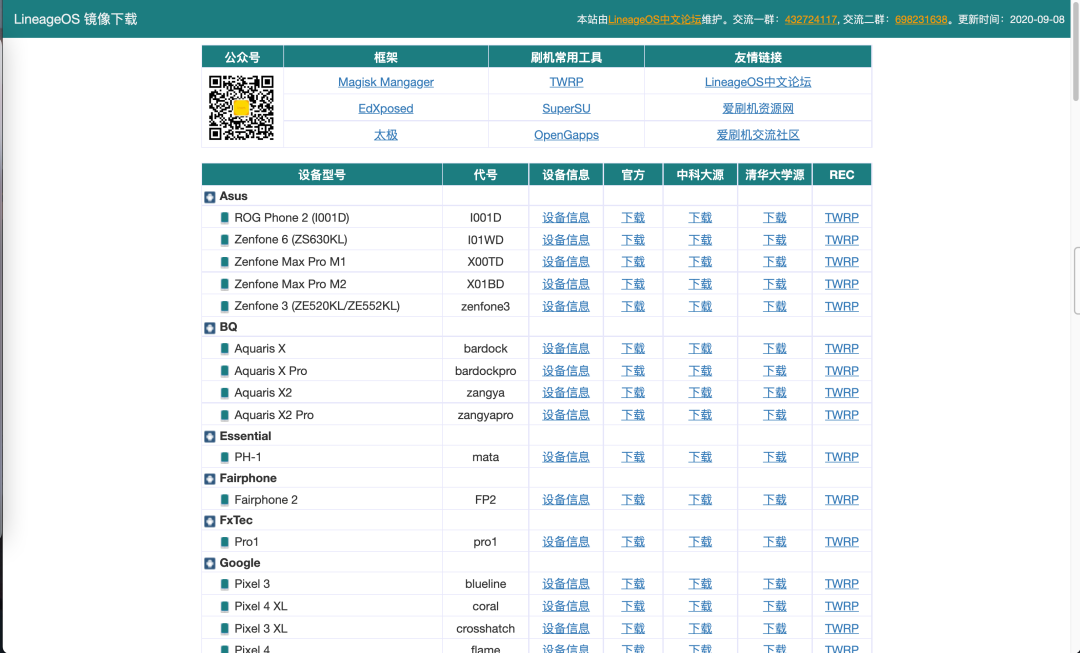Open official 下载 for Pixel 3 blueline
Image resolution: width=1080 pixels, height=653 pixels.
pos(633,584)
